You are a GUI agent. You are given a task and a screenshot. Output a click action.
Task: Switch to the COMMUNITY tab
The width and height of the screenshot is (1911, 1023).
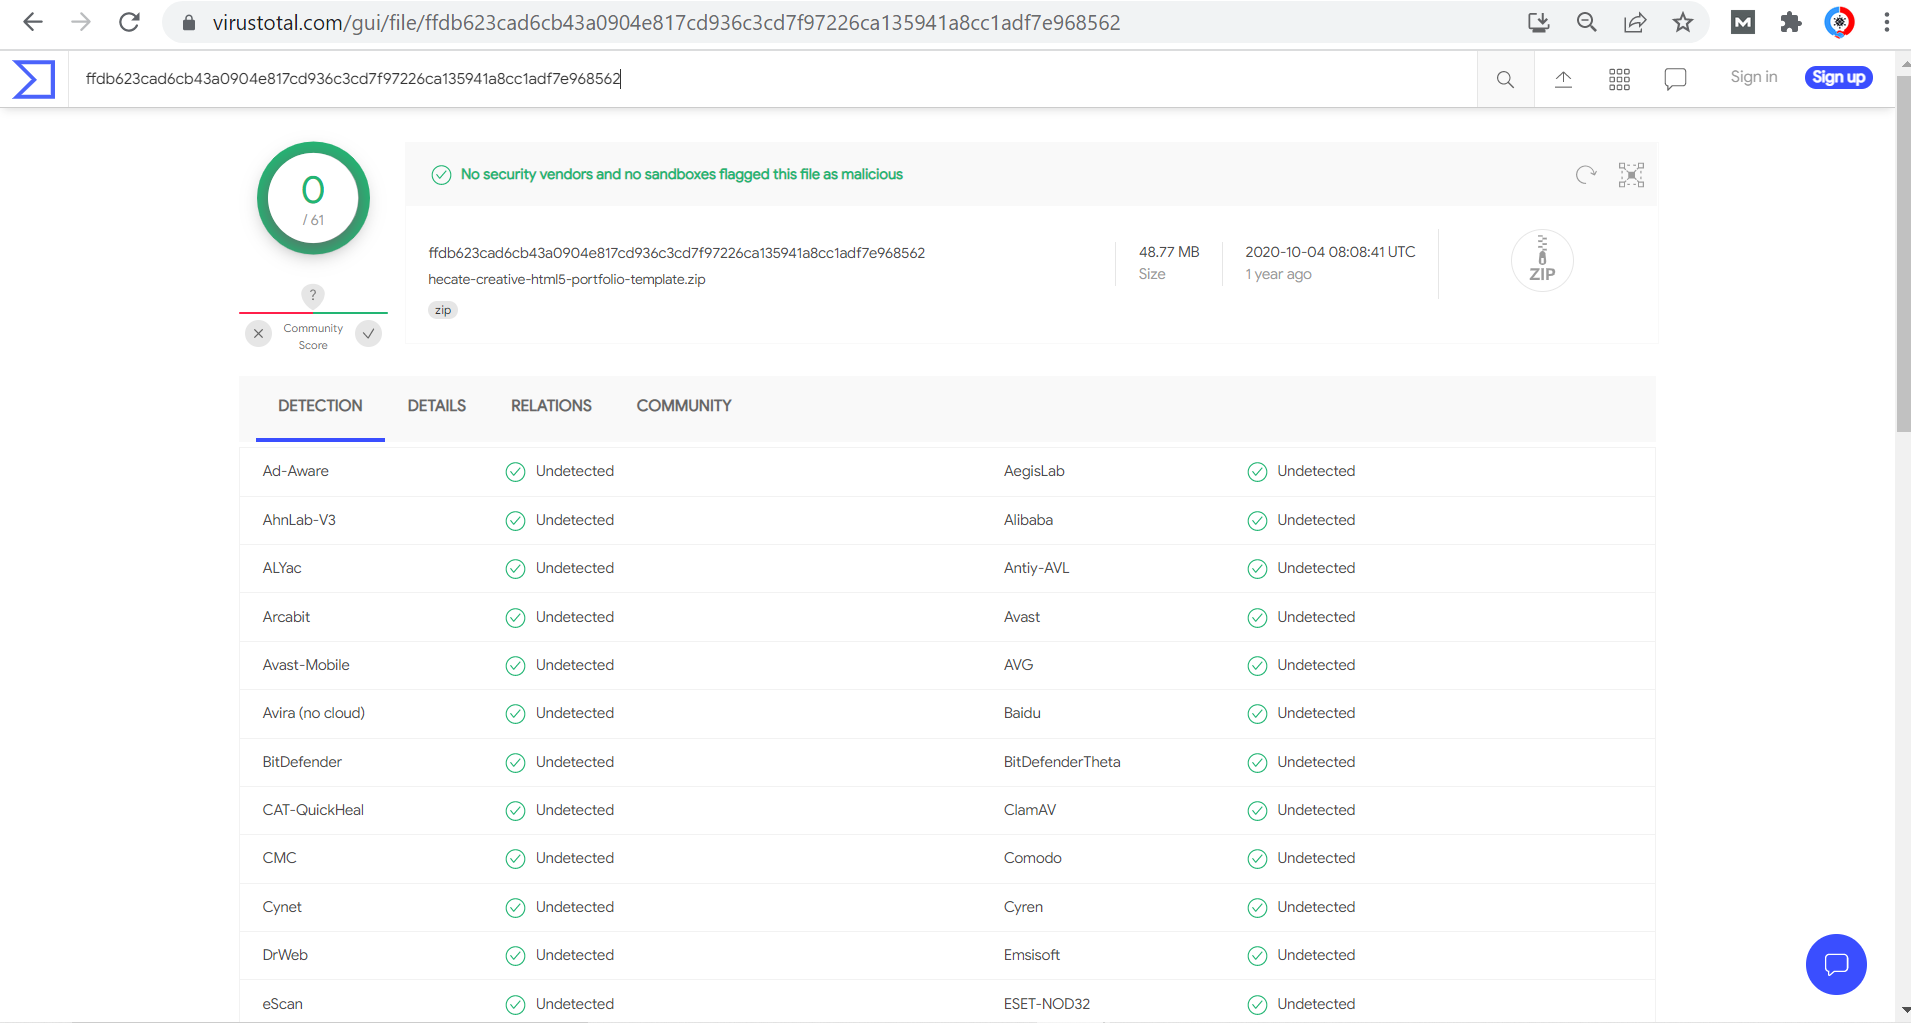point(684,406)
